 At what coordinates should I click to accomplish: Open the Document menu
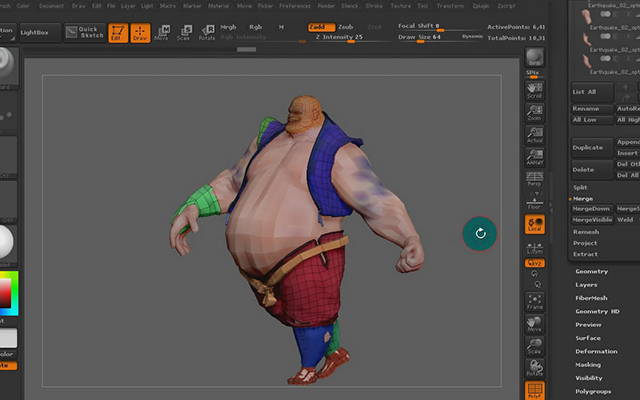[51, 6]
